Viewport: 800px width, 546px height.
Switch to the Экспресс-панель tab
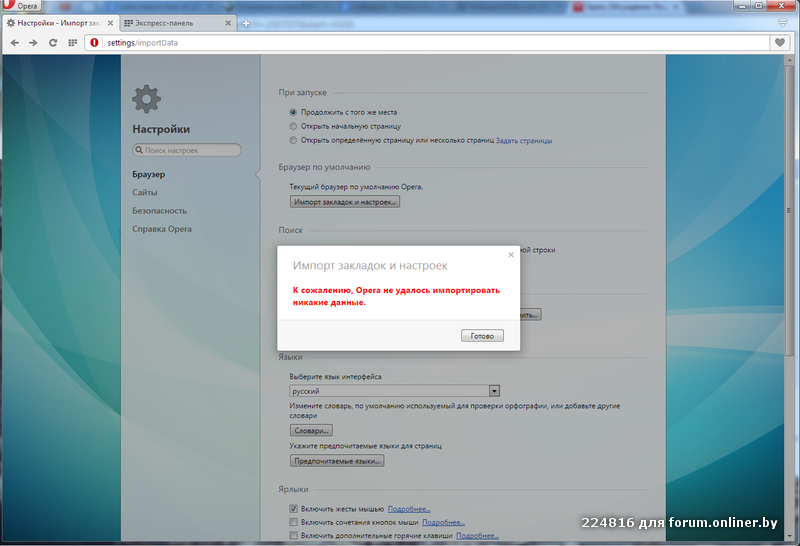[x=178, y=23]
